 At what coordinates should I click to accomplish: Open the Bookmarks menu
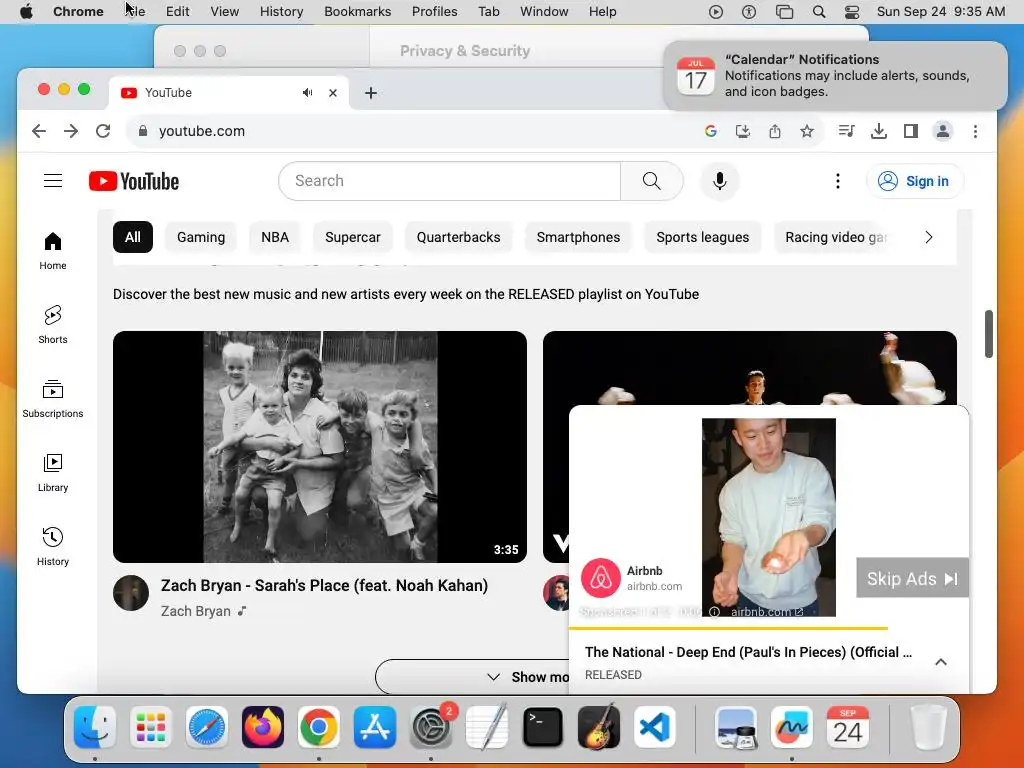pyautogui.click(x=357, y=12)
